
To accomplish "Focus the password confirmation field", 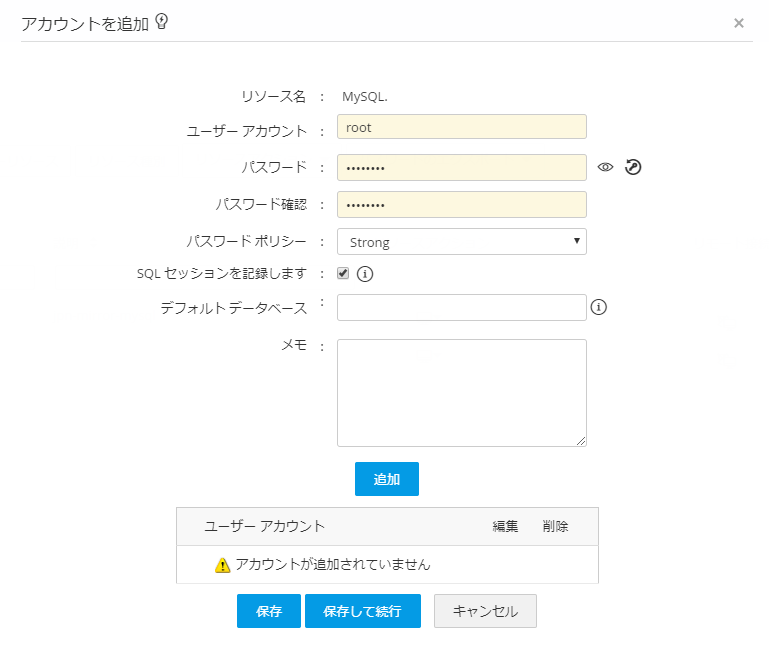I will pos(461,204).
